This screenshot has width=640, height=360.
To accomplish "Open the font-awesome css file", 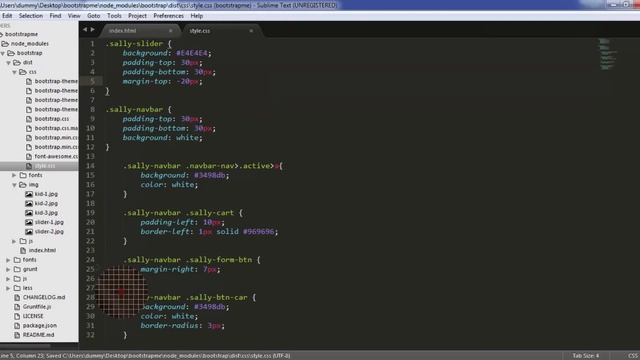I will pyautogui.click(x=56, y=156).
